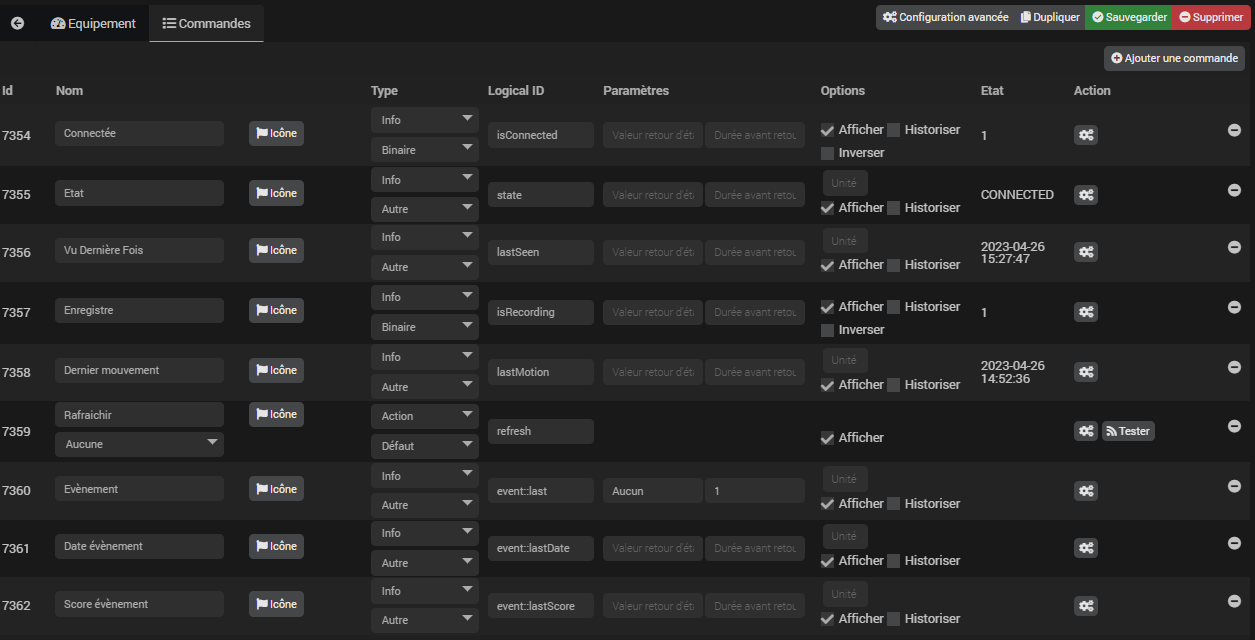The image size is (1255, 640).
Task: Toggle Inverser checkbox for Enregistre command
Action: coord(827,330)
